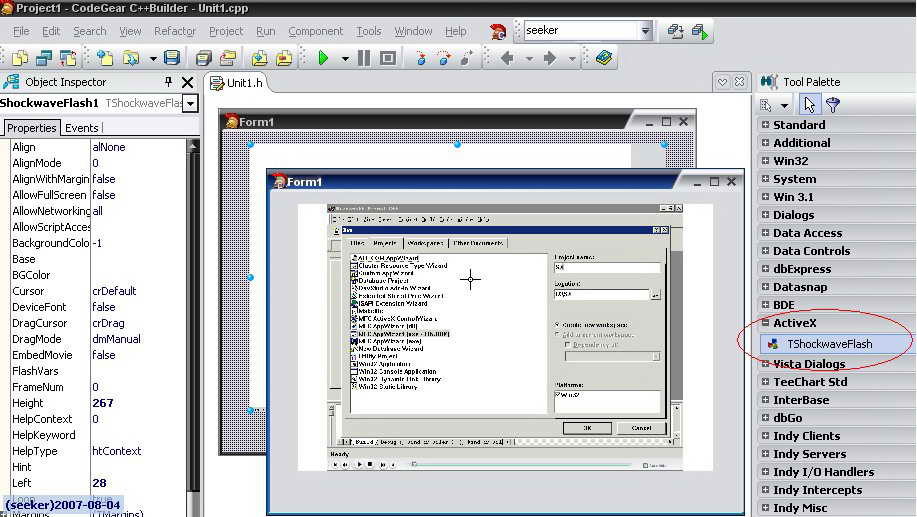Close the Object Inspector panel
The width and height of the screenshot is (917, 517).
[x=188, y=82]
